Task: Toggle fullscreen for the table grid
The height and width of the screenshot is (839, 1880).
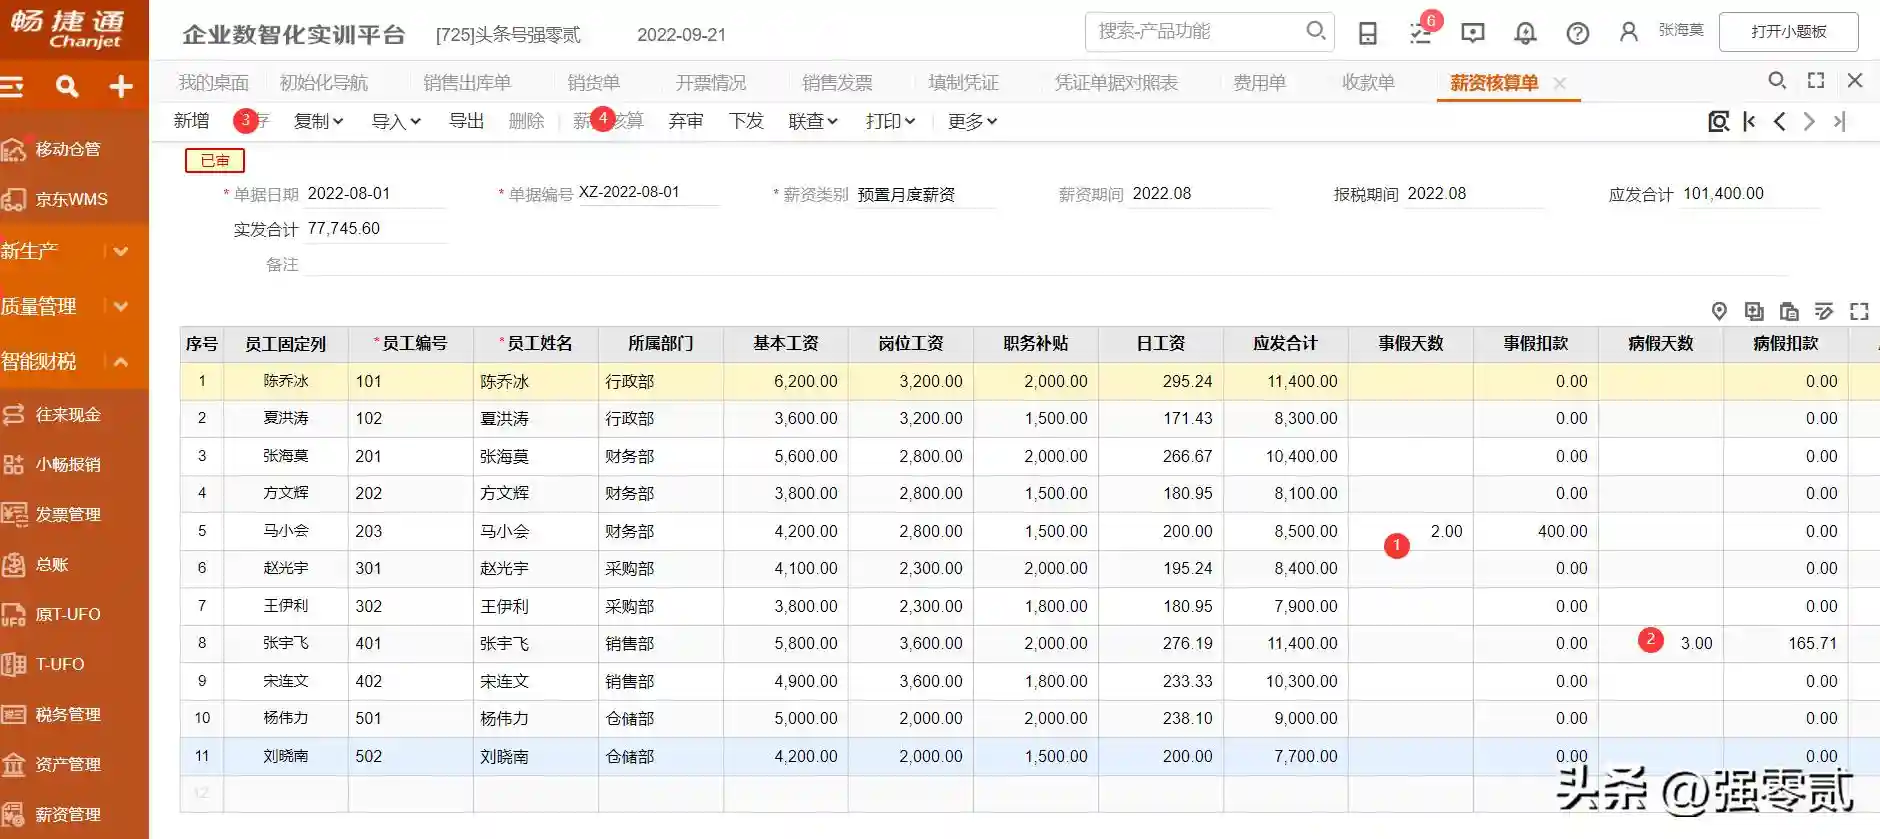Action: (x=1859, y=311)
